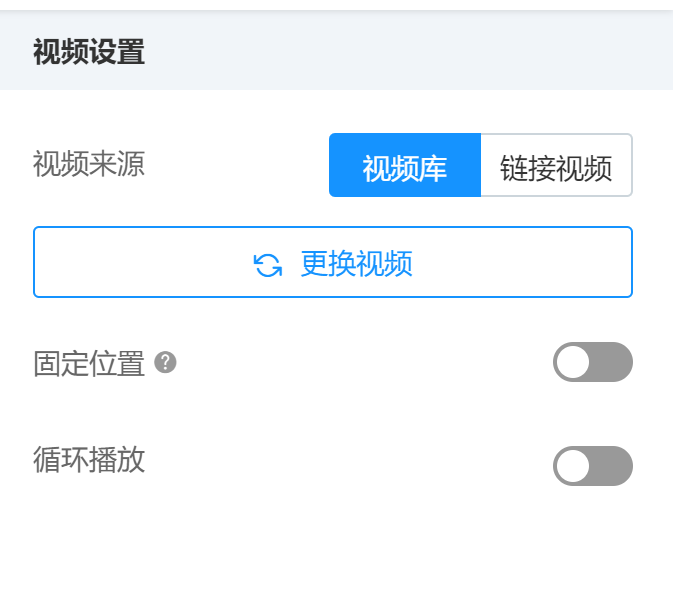Enable the 固定位置 toggle switch

(x=593, y=362)
